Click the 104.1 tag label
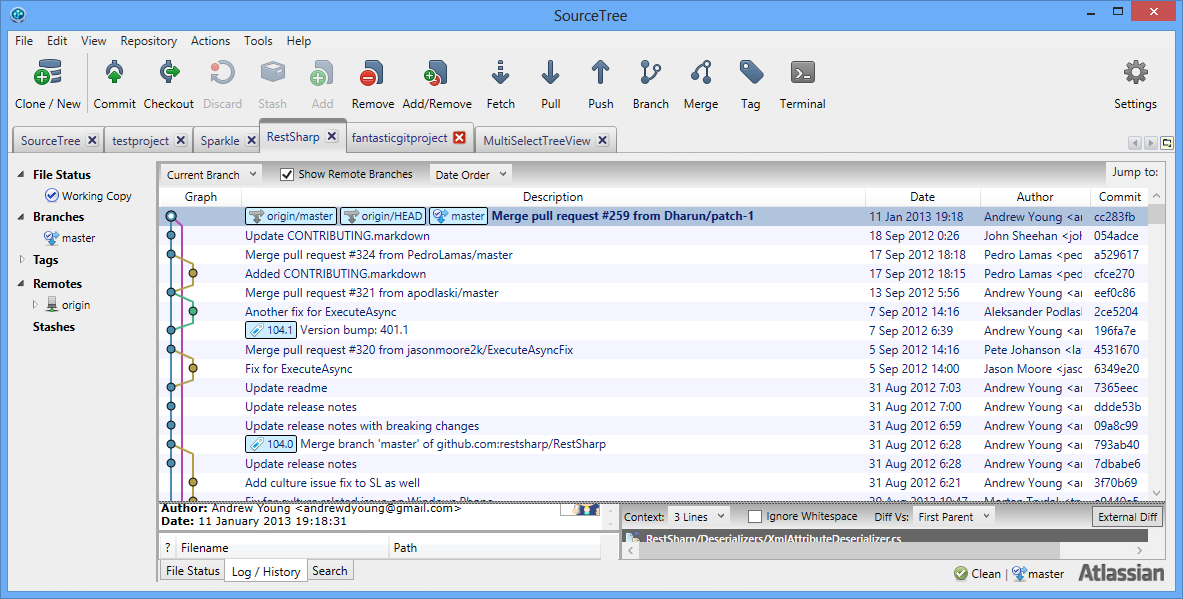 pos(271,330)
